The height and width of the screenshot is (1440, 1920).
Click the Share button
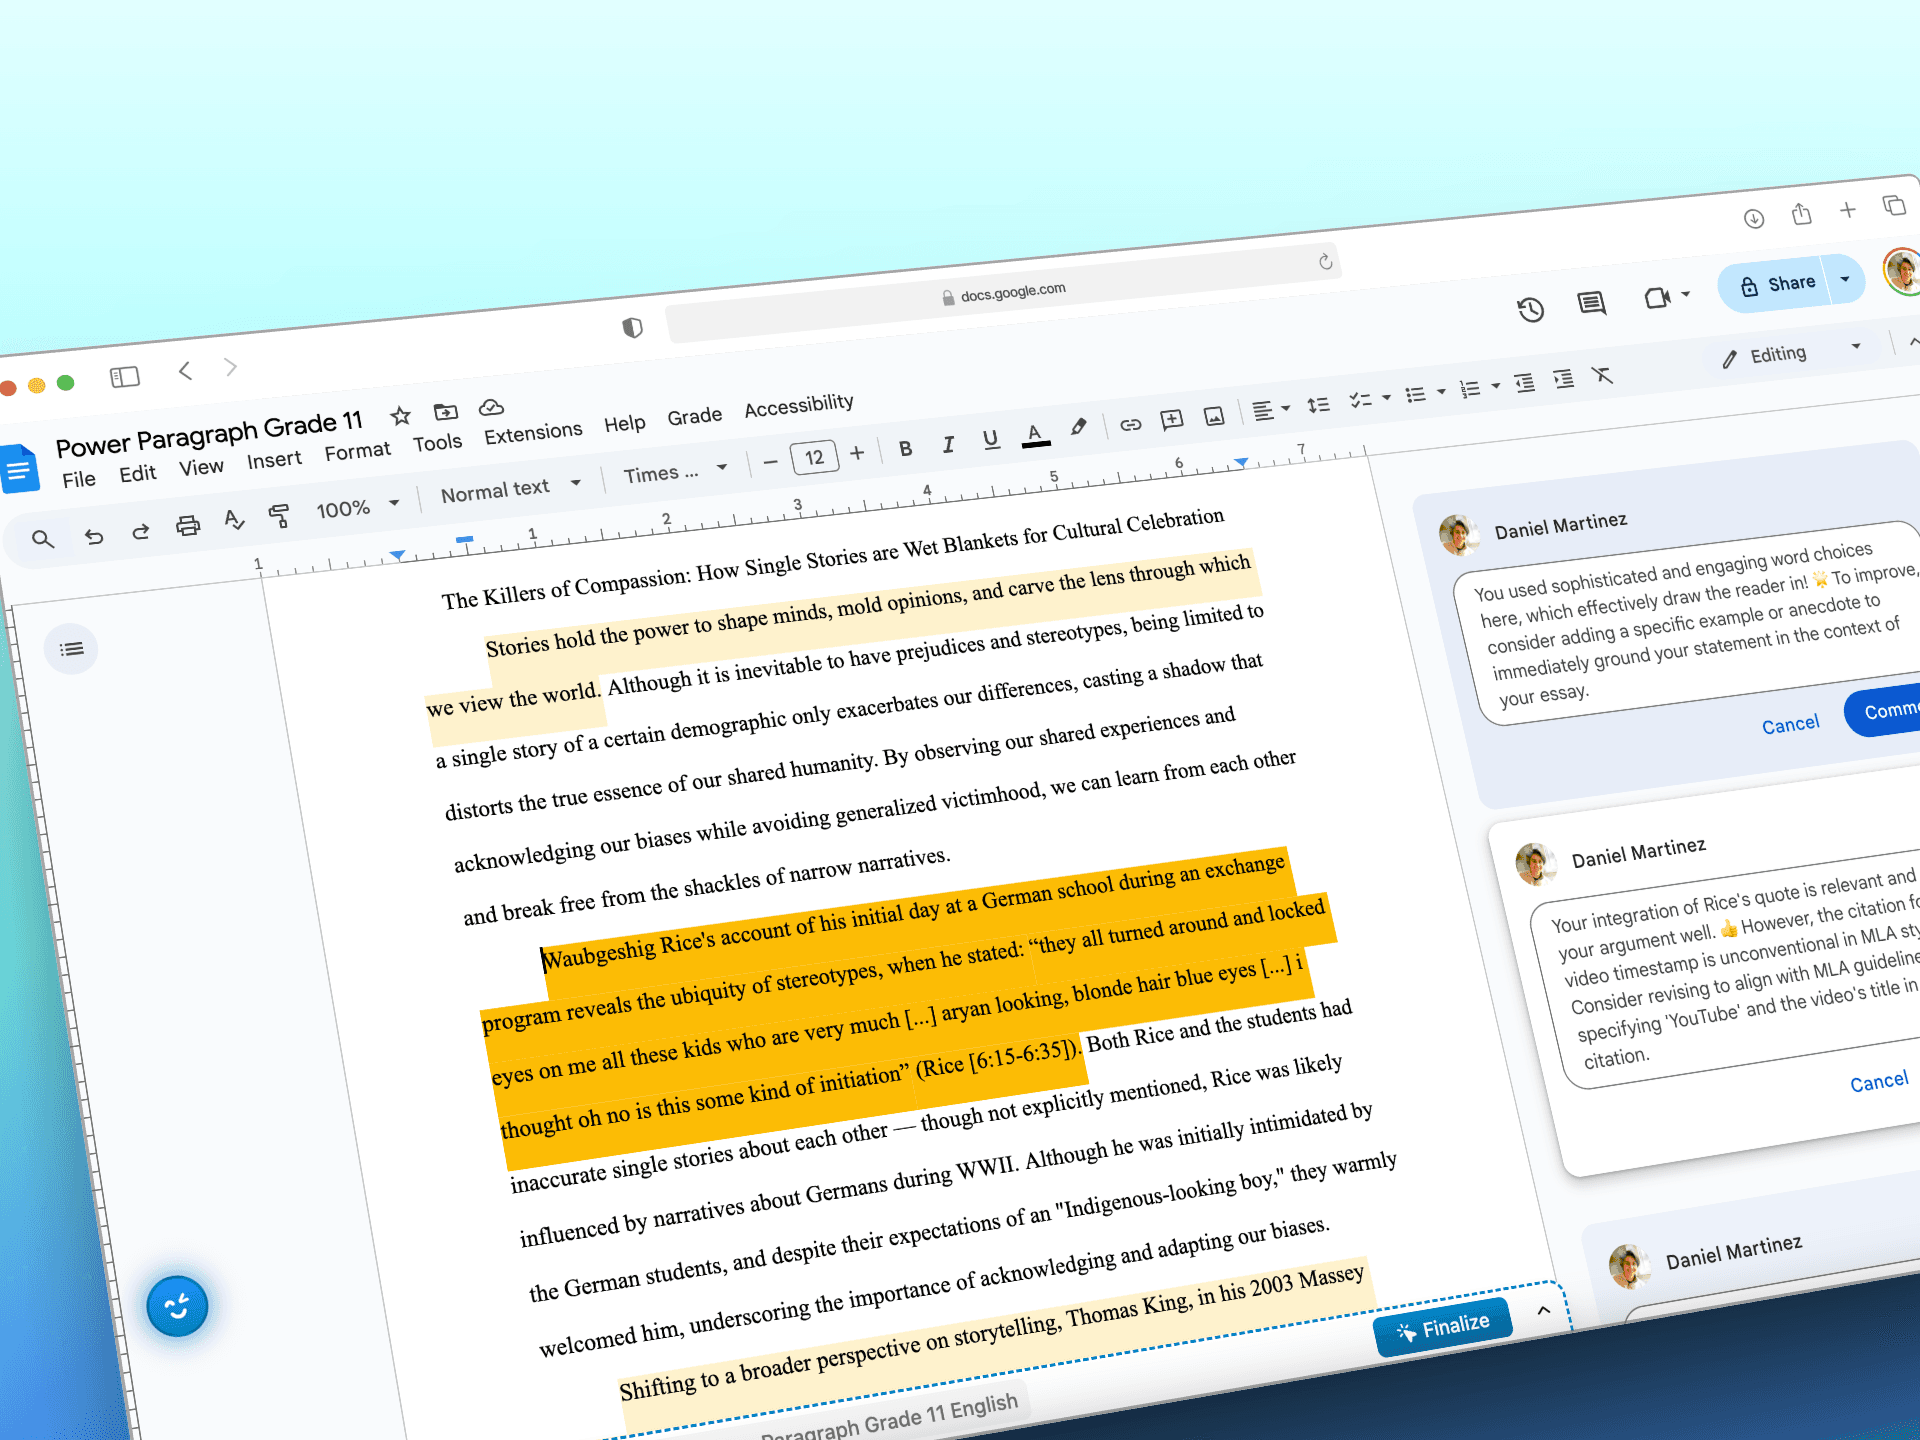click(x=1776, y=284)
